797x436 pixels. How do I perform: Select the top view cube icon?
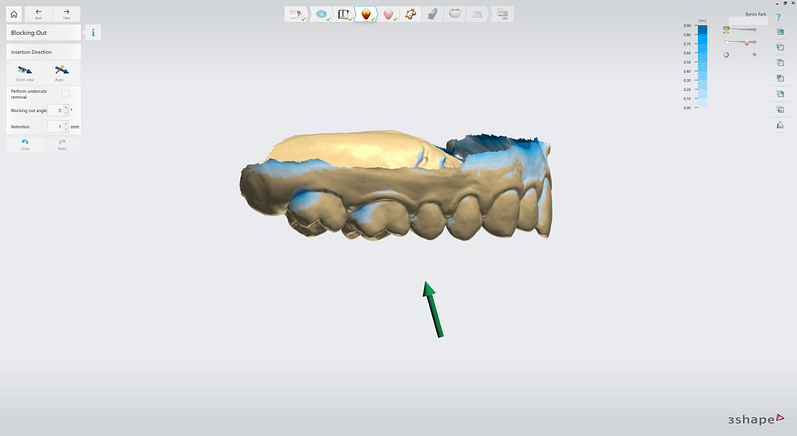pyautogui.click(x=779, y=32)
